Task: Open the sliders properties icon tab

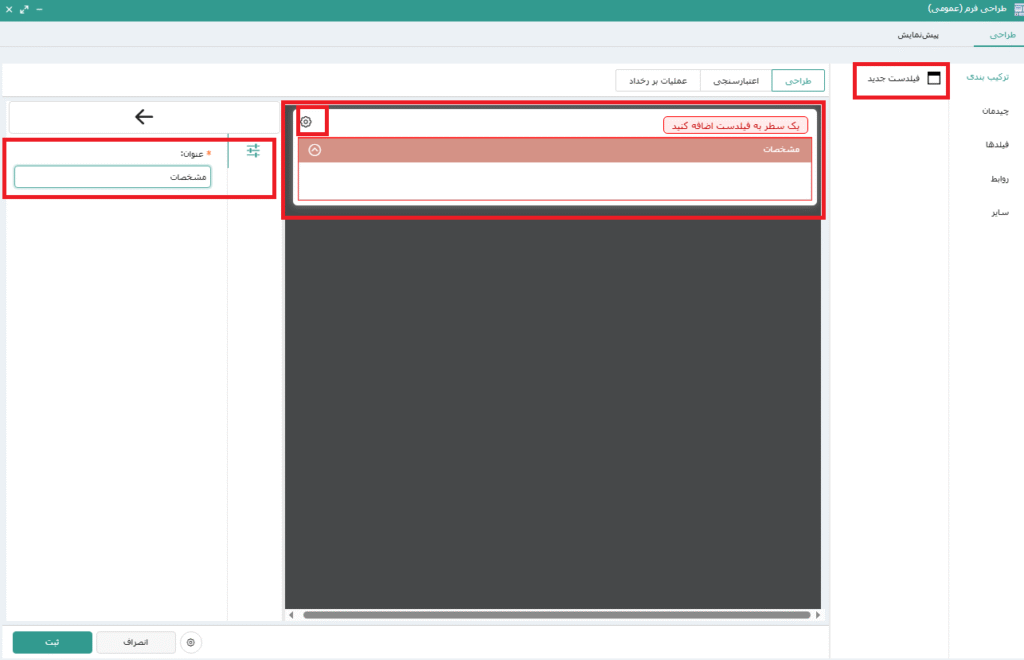Action: [253, 150]
